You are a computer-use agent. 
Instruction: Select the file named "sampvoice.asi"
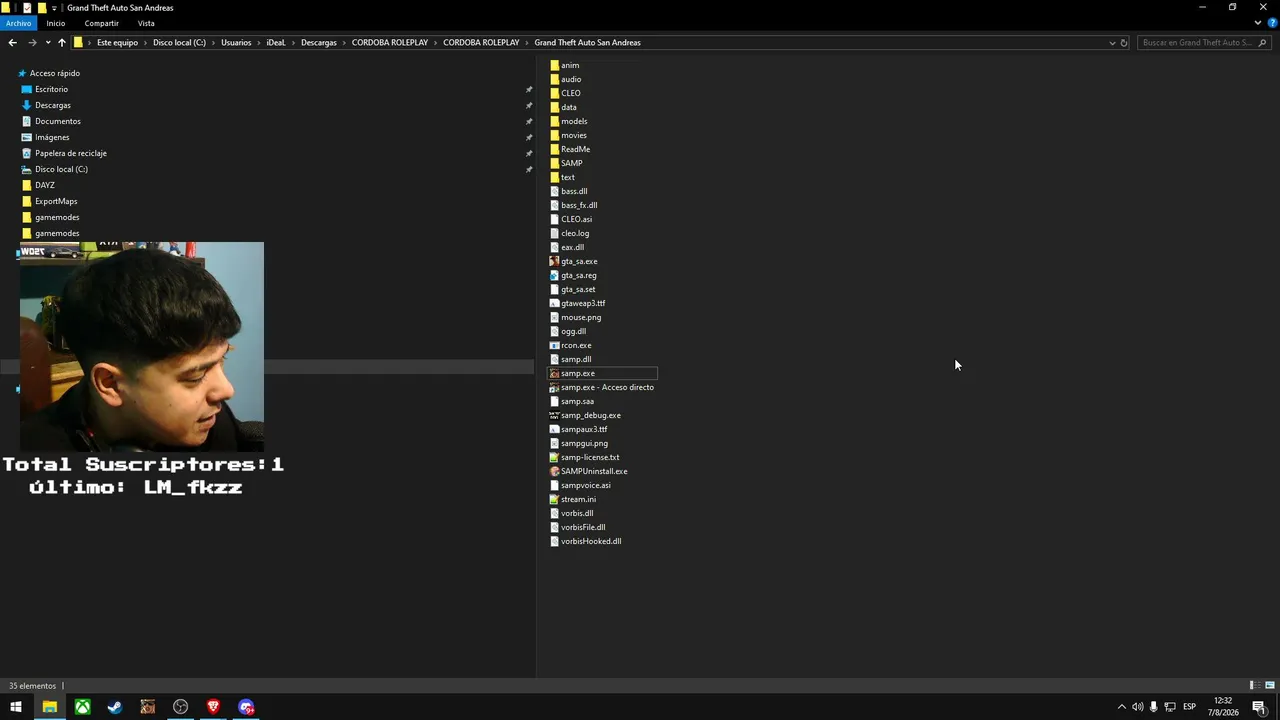tap(586, 485)
